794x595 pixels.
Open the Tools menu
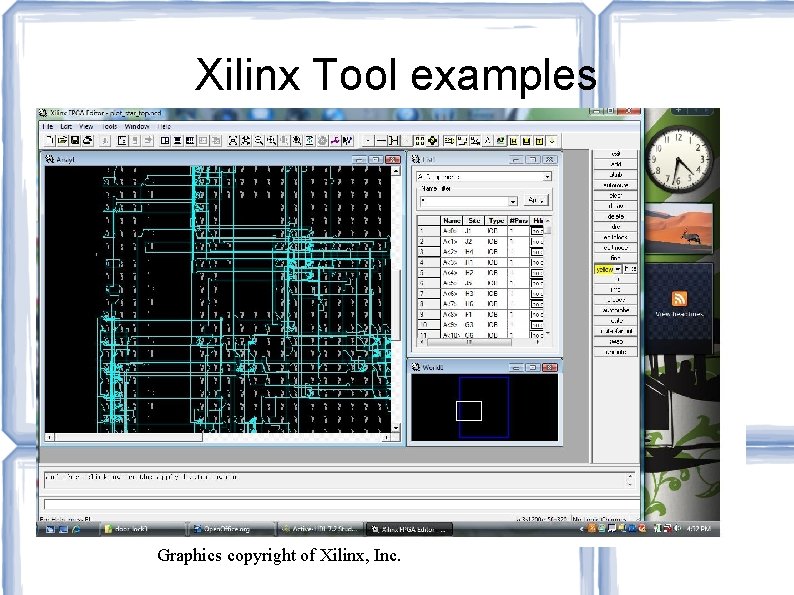[x=109, y=126]
